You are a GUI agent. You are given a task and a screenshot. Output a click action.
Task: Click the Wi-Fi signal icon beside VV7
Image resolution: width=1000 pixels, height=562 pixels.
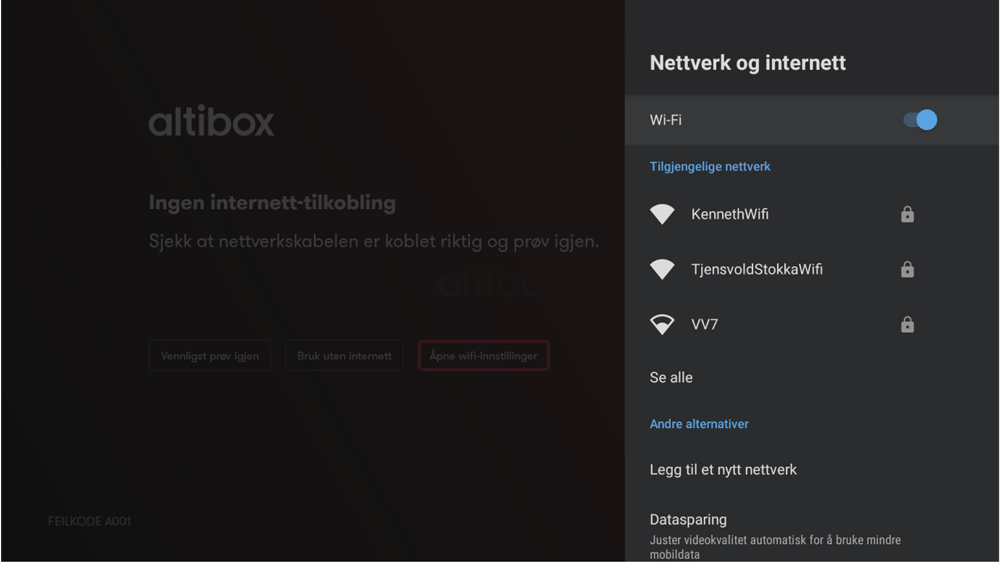pos(662,324)
